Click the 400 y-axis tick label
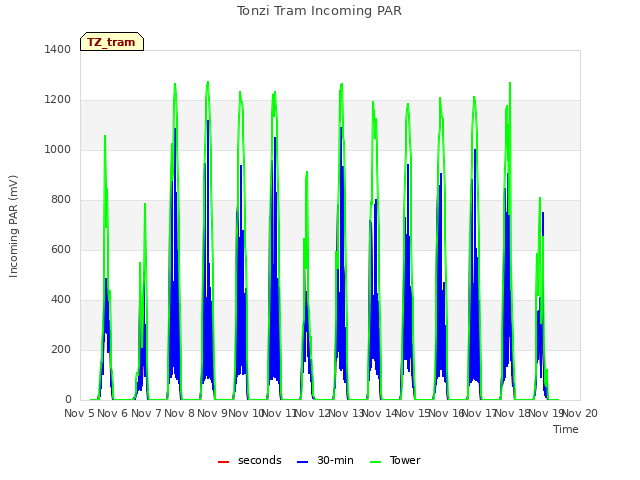640x480 pixels. coord(61,300)
